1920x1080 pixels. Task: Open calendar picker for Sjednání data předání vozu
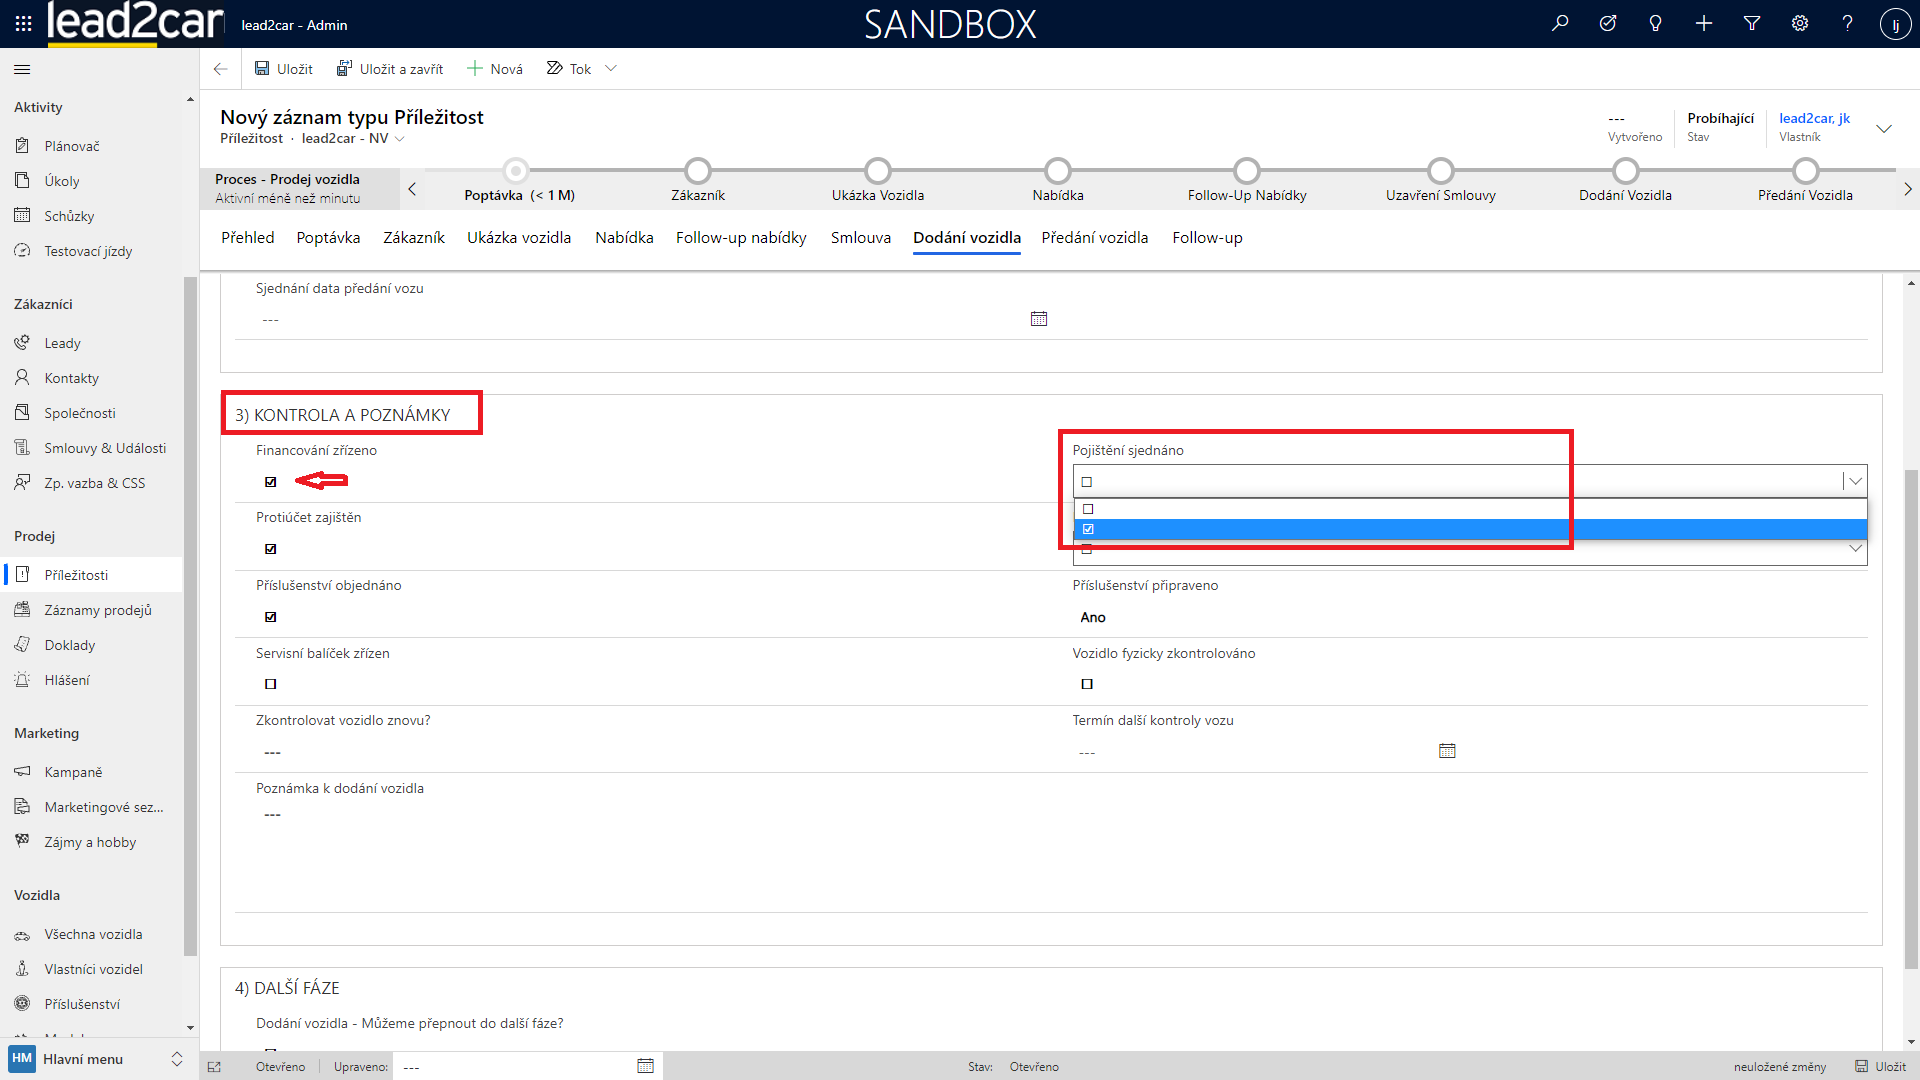click(x=1039, y=319)
